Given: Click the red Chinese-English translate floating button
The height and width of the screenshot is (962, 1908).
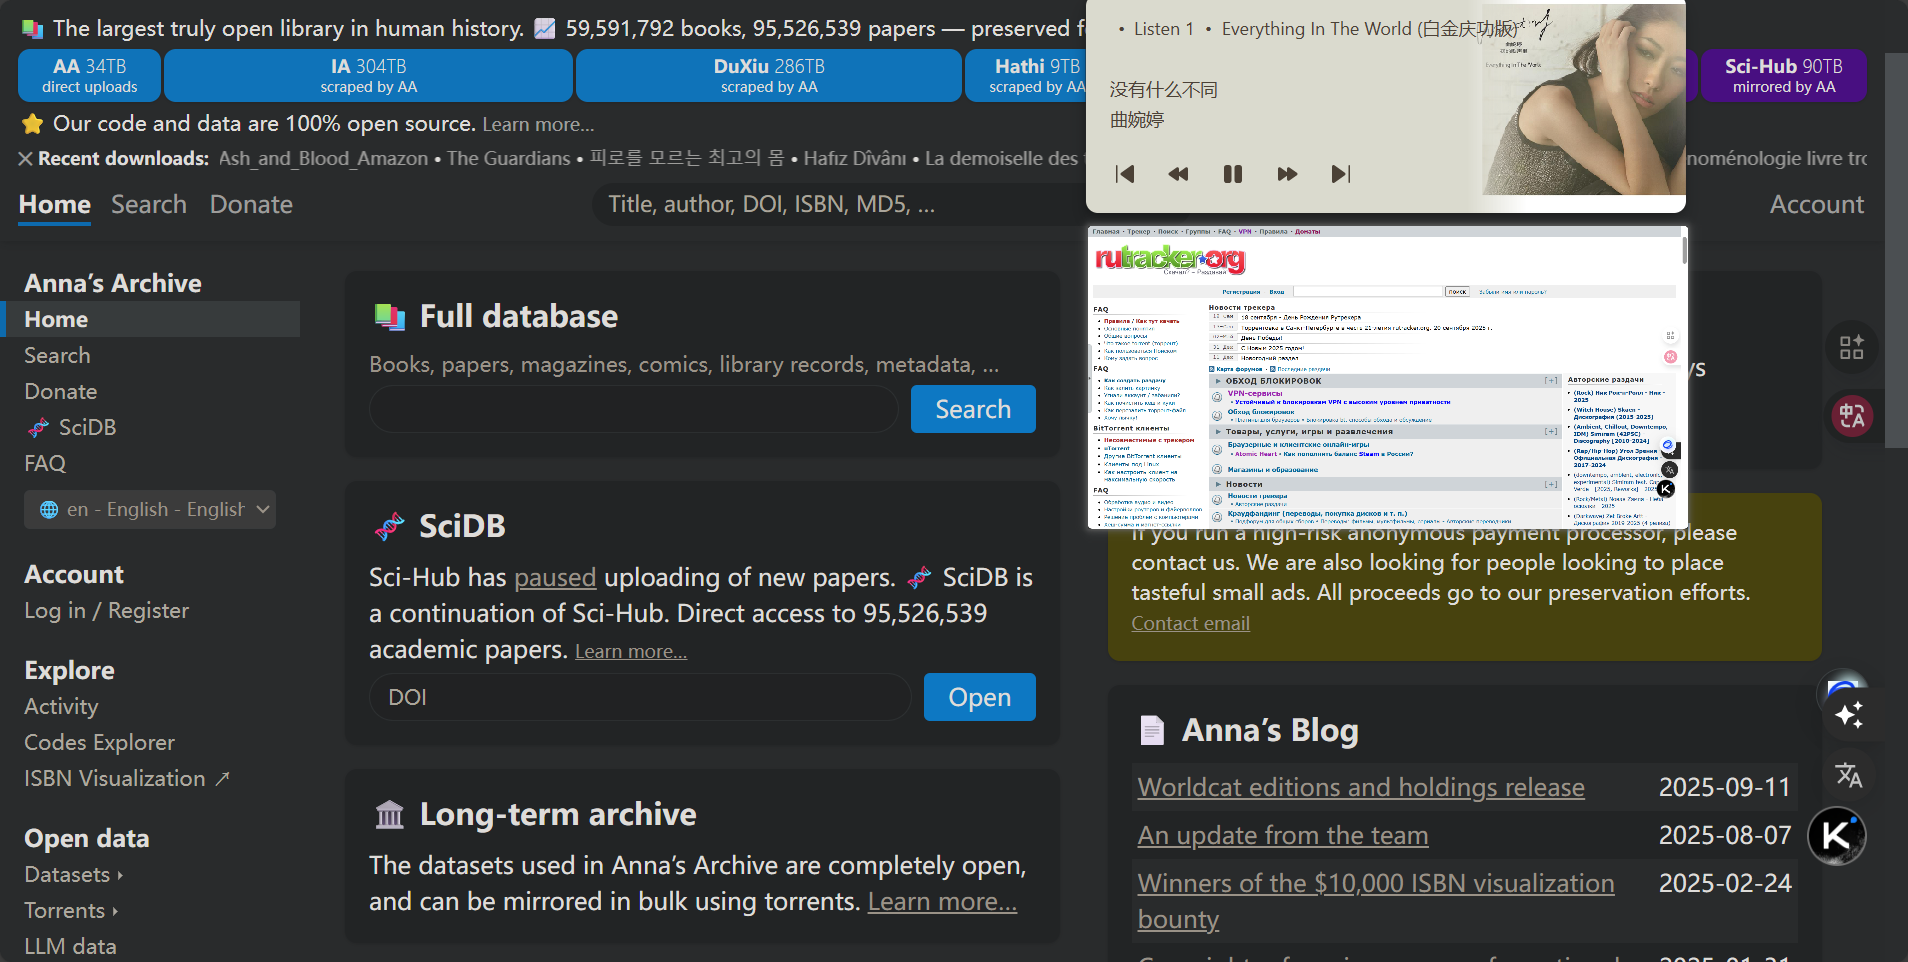Looking at the screenshot, I should (1852, 416).
